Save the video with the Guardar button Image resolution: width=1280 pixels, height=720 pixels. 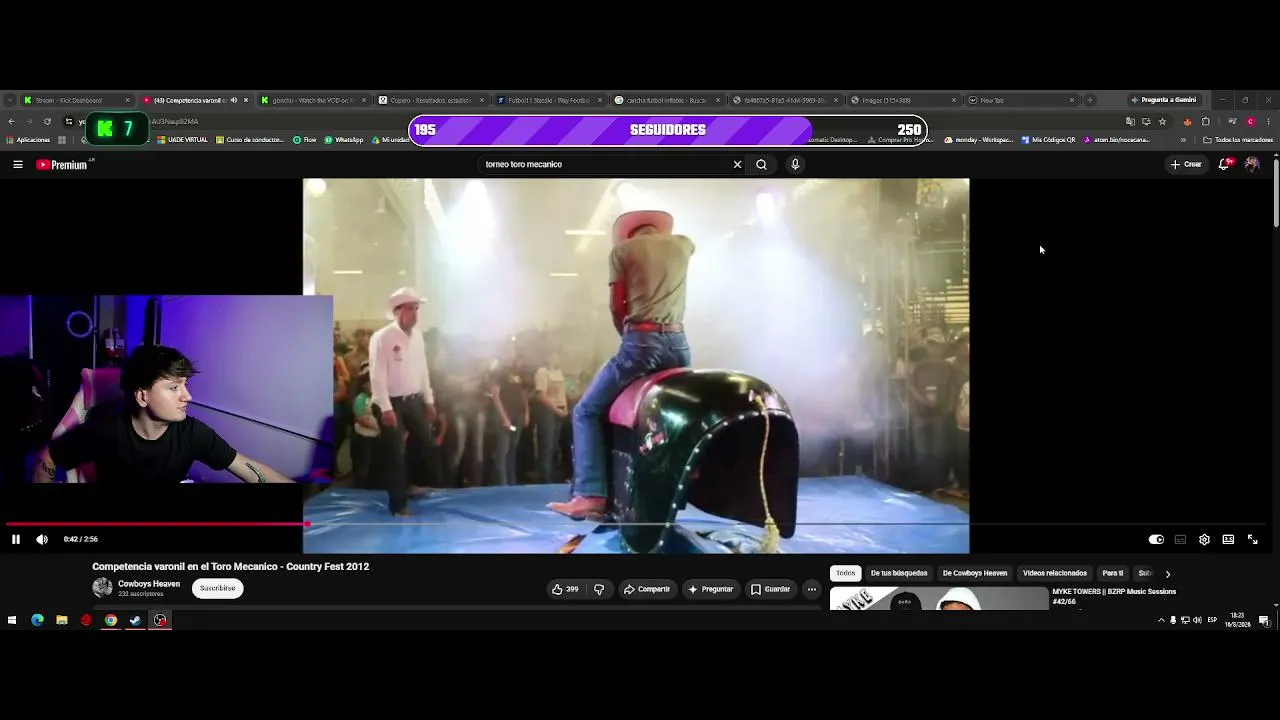pos(771,589)
